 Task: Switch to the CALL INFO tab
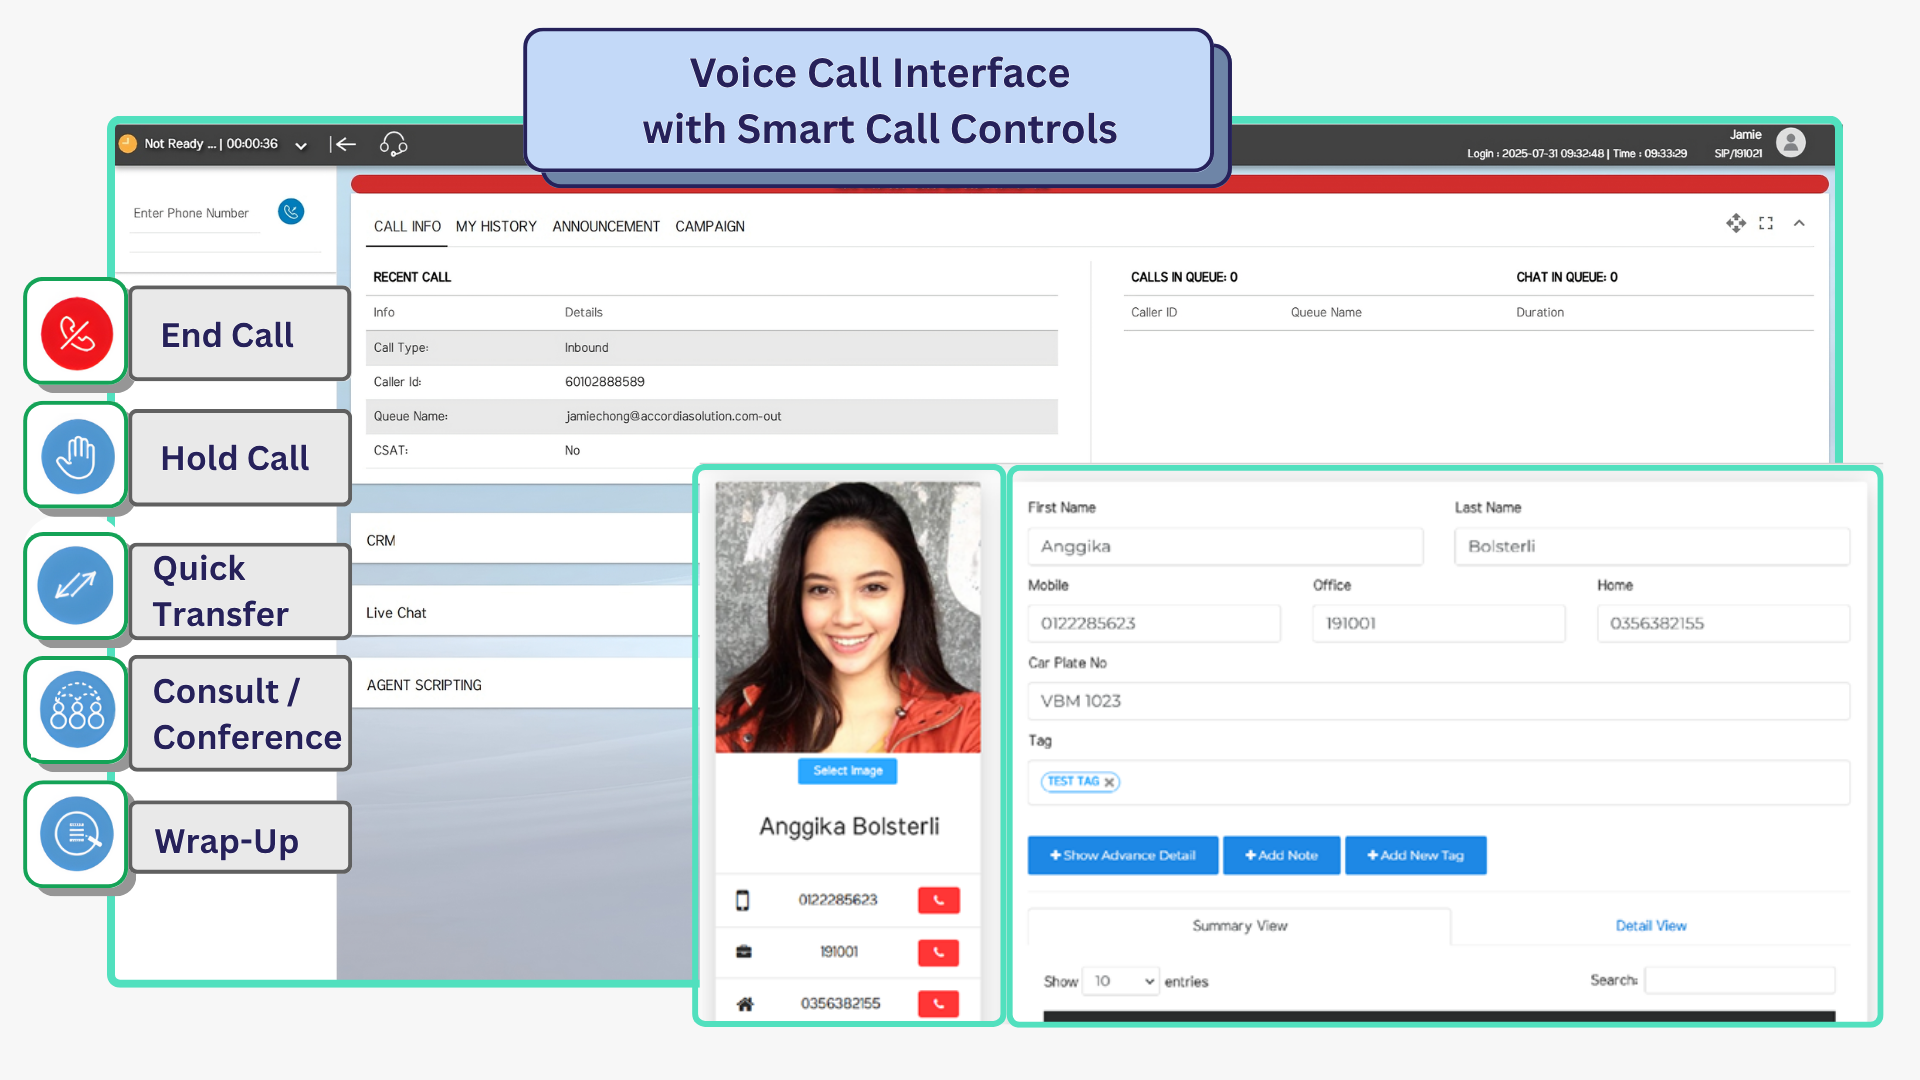pyautogui.click(x=407, y=227)
